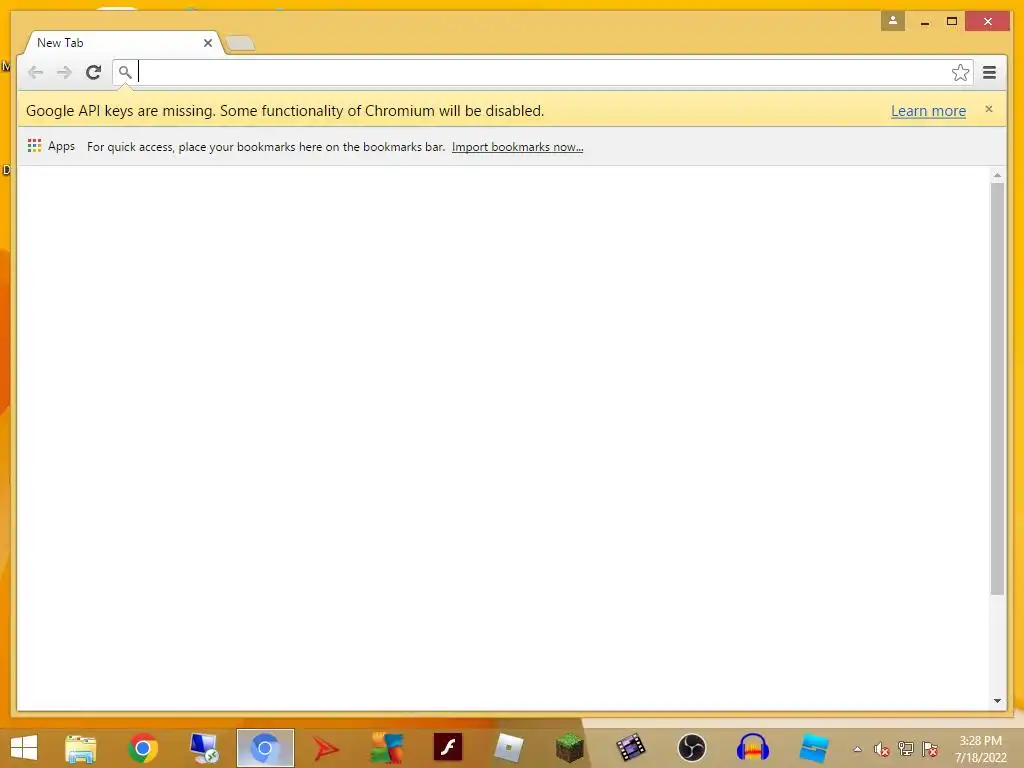
Task: Open the blue Roblox Studio taskbar icon
Action: tap(814, 748)
